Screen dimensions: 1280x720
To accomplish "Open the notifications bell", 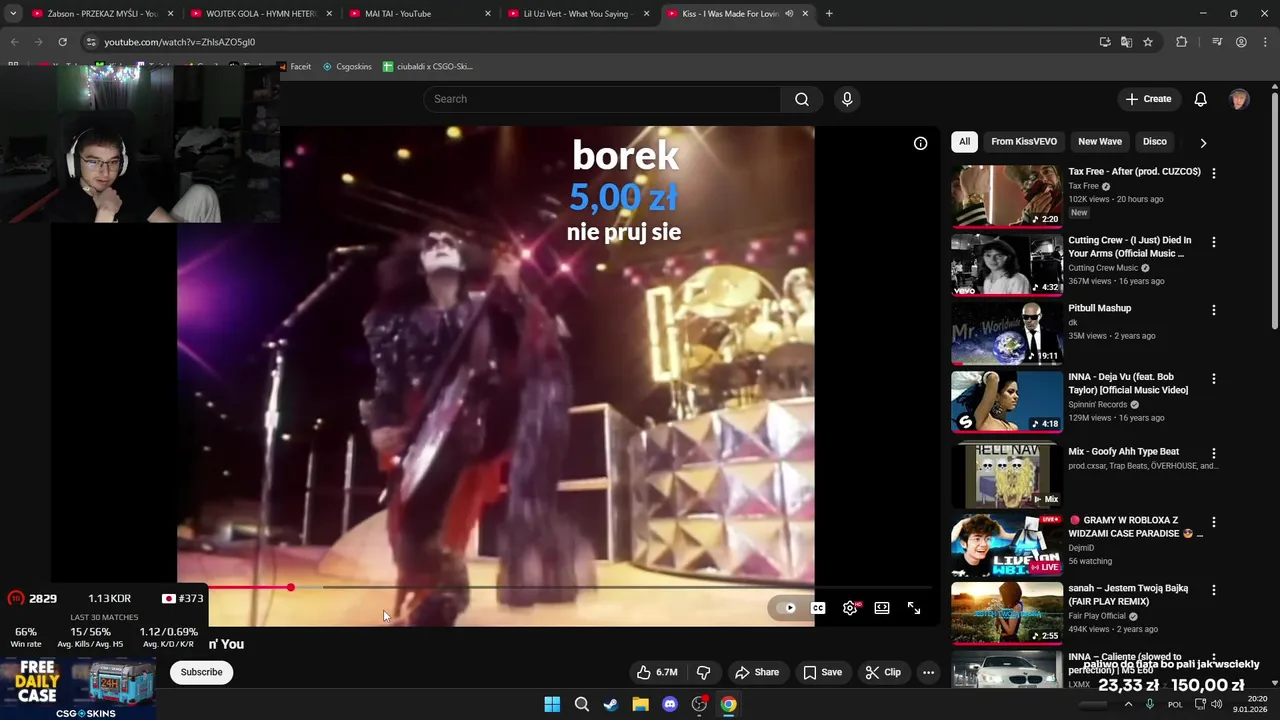I will [1200, 99].
